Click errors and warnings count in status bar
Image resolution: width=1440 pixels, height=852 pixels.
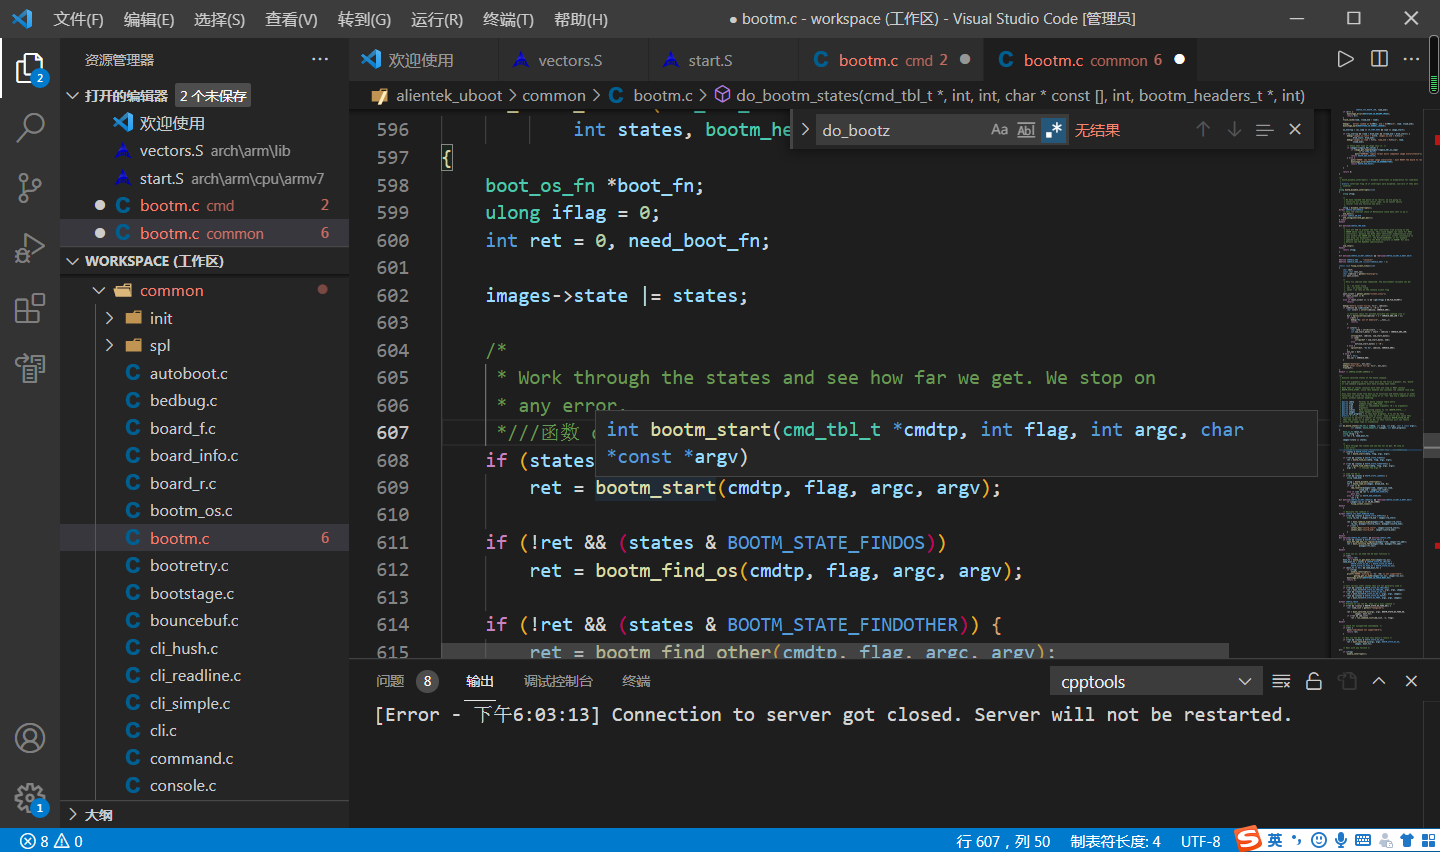point(51,841)
